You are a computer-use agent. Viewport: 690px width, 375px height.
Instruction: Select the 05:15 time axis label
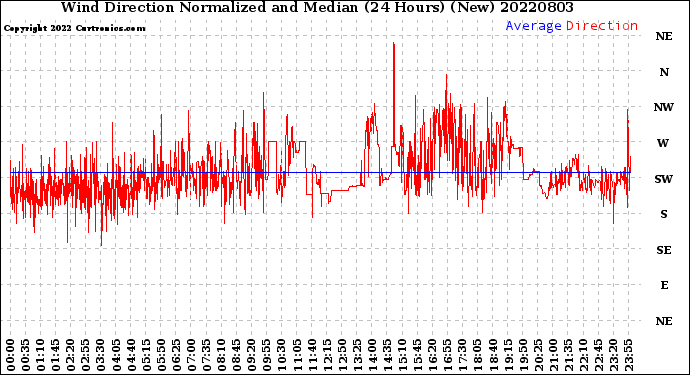(146, 355)
